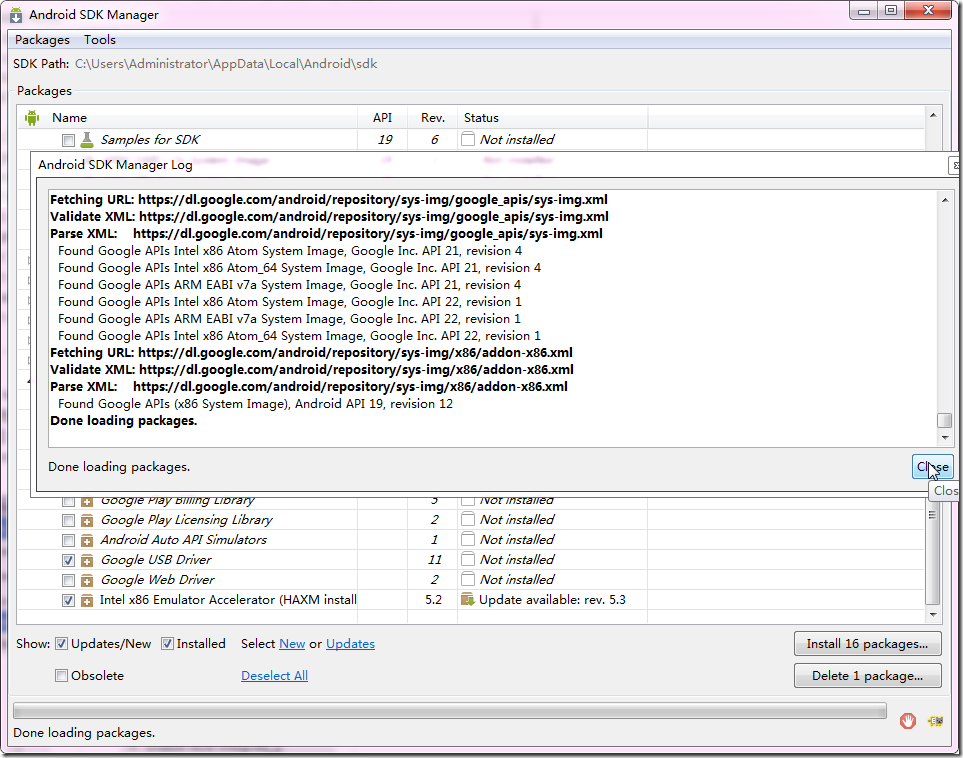Sort packages by the API column header

click(x=382, y=117)
